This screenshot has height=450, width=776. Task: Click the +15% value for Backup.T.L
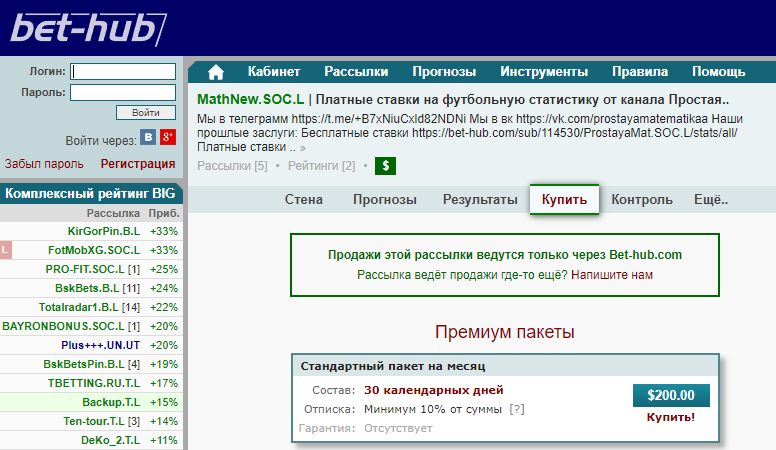click(x=164, y=402)
